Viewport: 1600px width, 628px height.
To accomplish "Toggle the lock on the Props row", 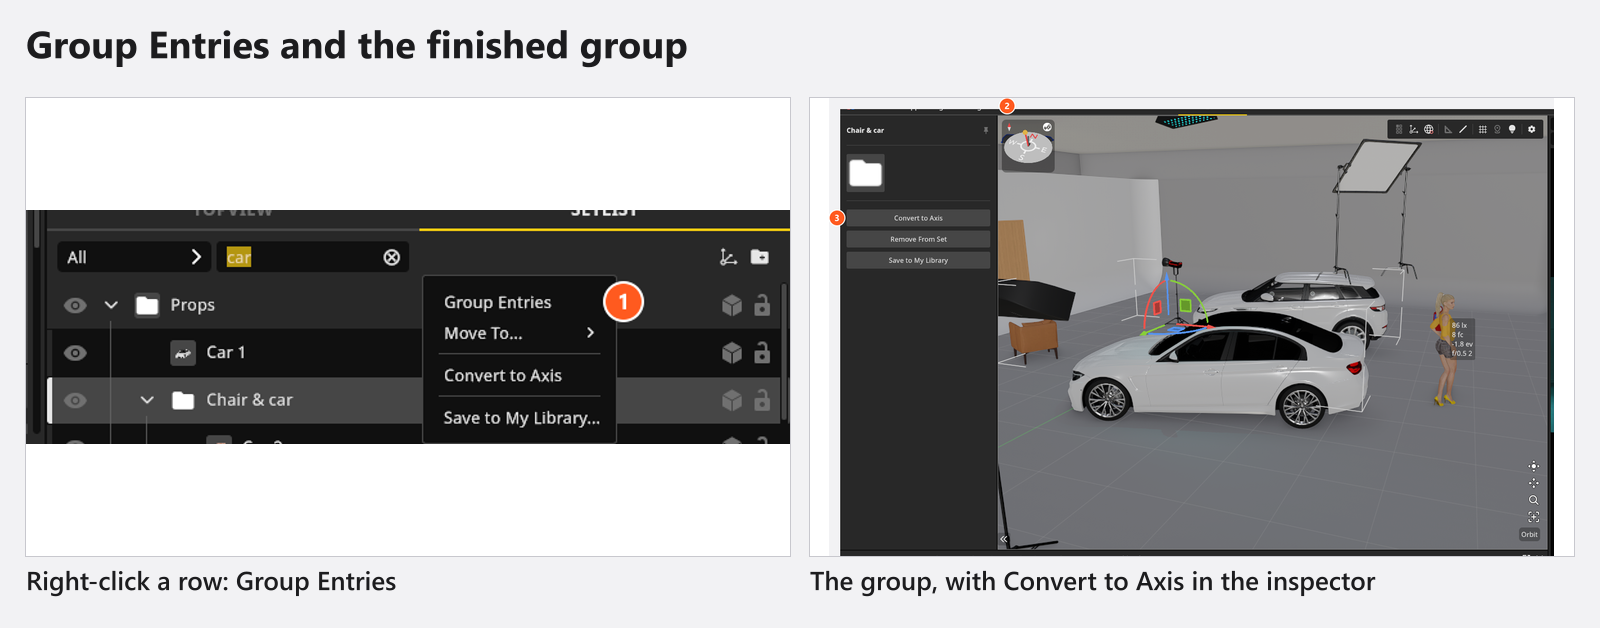I will [762, 305].
